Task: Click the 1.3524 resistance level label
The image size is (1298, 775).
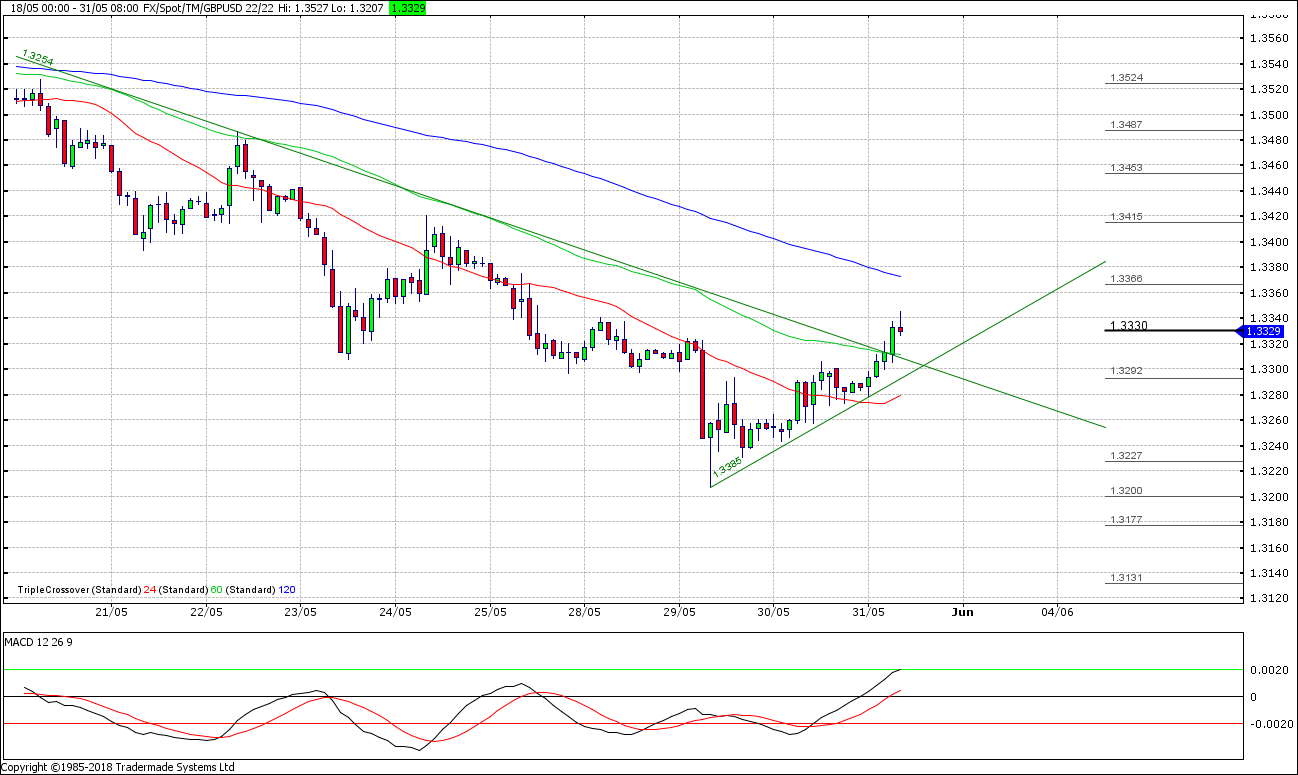Action: (x=1125, y=78)
